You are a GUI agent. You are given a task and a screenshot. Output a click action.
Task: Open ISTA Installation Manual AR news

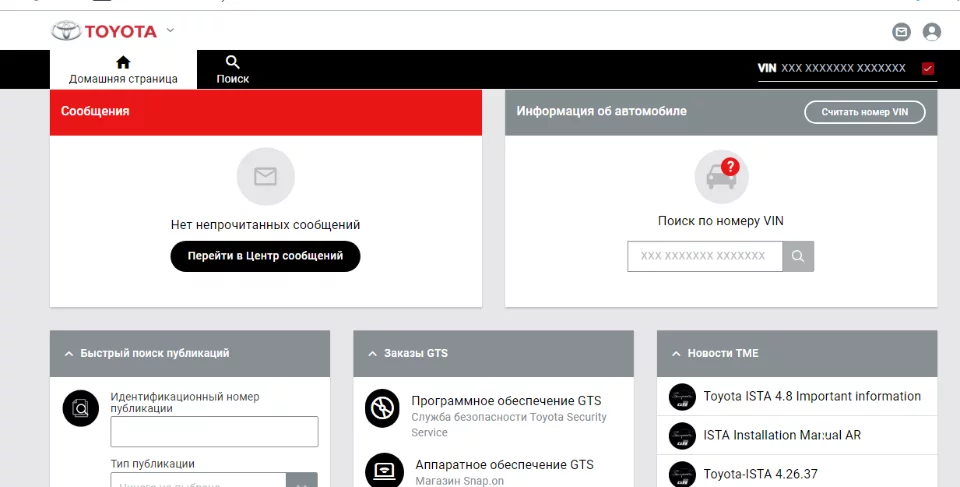click(782, 435)
